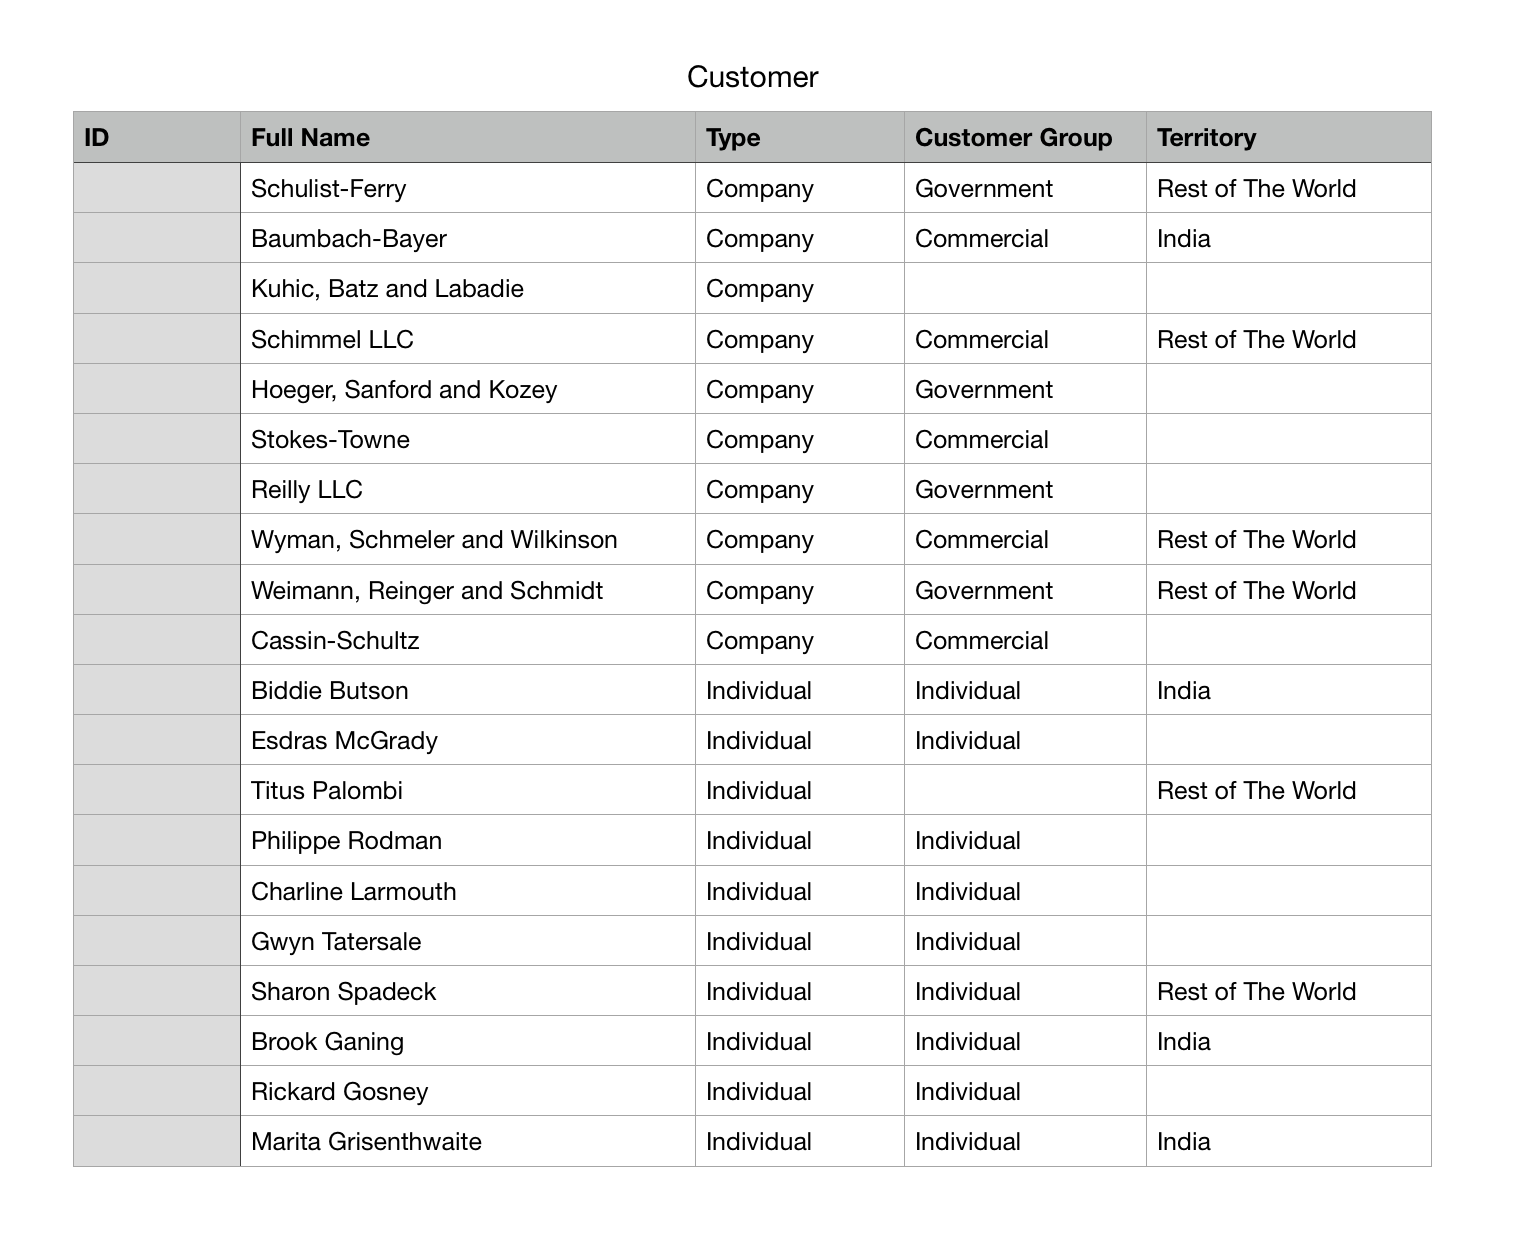Viewport: 1516px width, 1248px height.
Task: Select the ID cell for Reilly LLC row
Action: click(156, 490)
